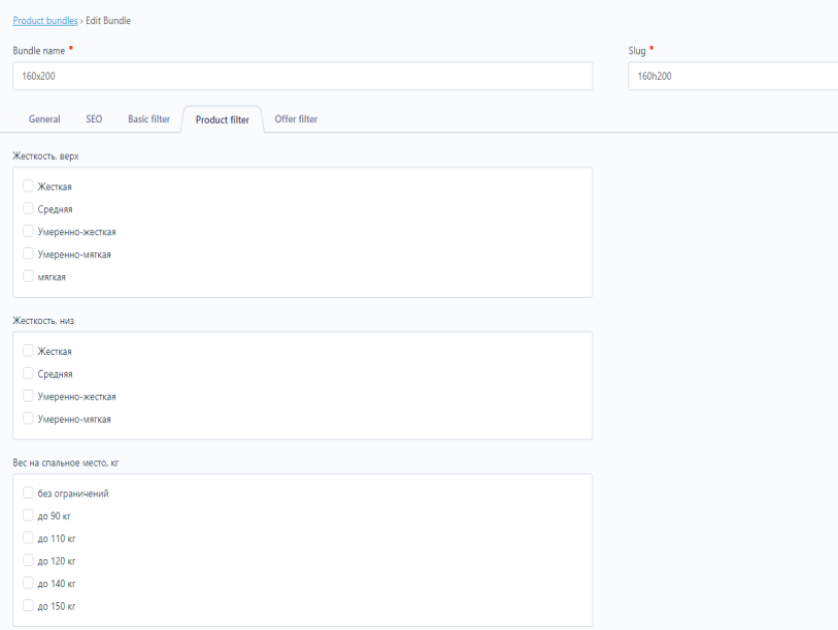The width and height of the screenshot is (838, 630).
Task: Click the Вес на спальное место, кг label
Action: click(x=66, y=463)
